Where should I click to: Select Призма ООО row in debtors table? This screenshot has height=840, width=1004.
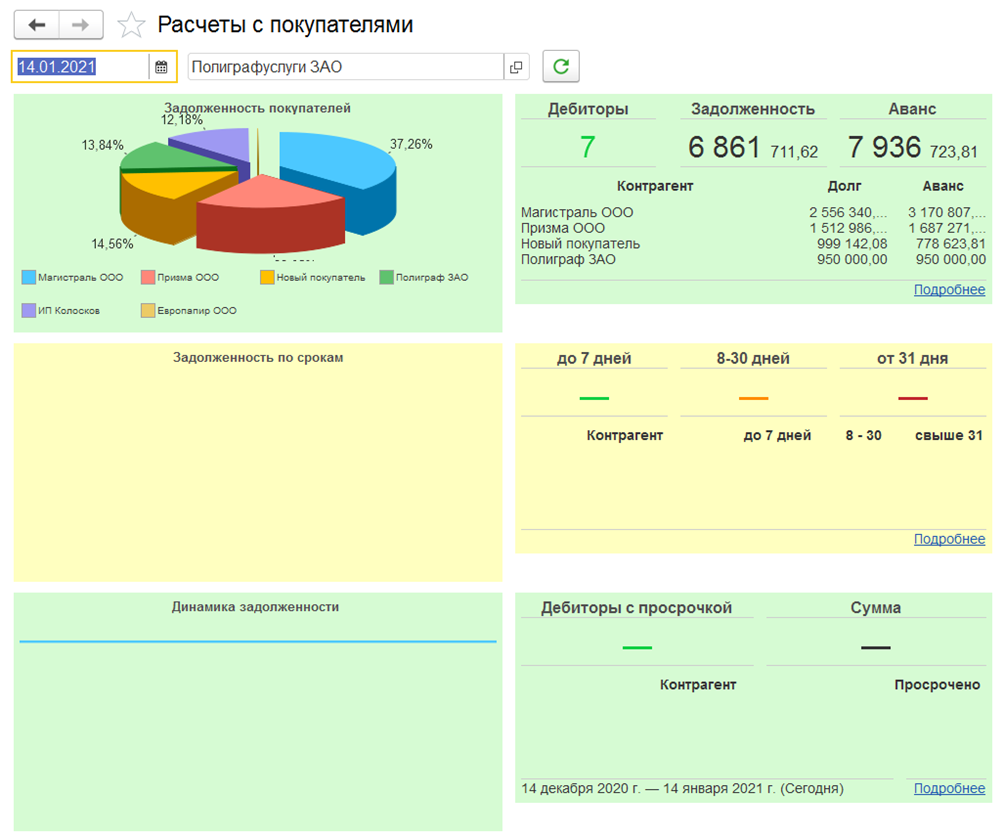click(563, 228)
